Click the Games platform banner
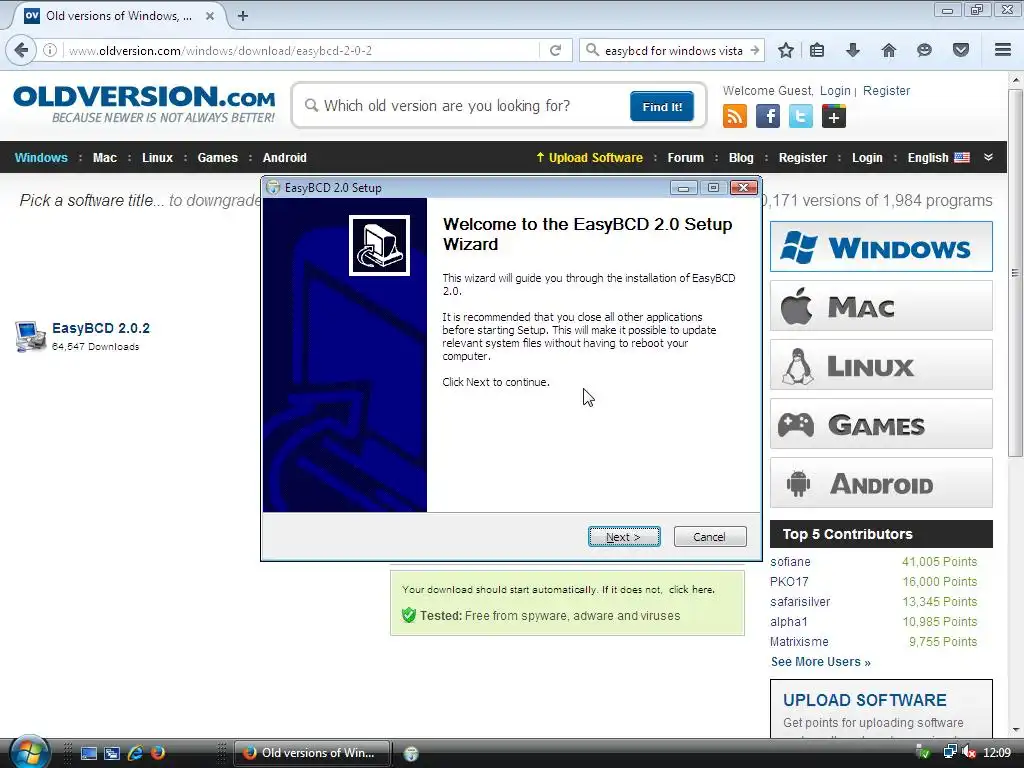 click(x=881, y=424)
